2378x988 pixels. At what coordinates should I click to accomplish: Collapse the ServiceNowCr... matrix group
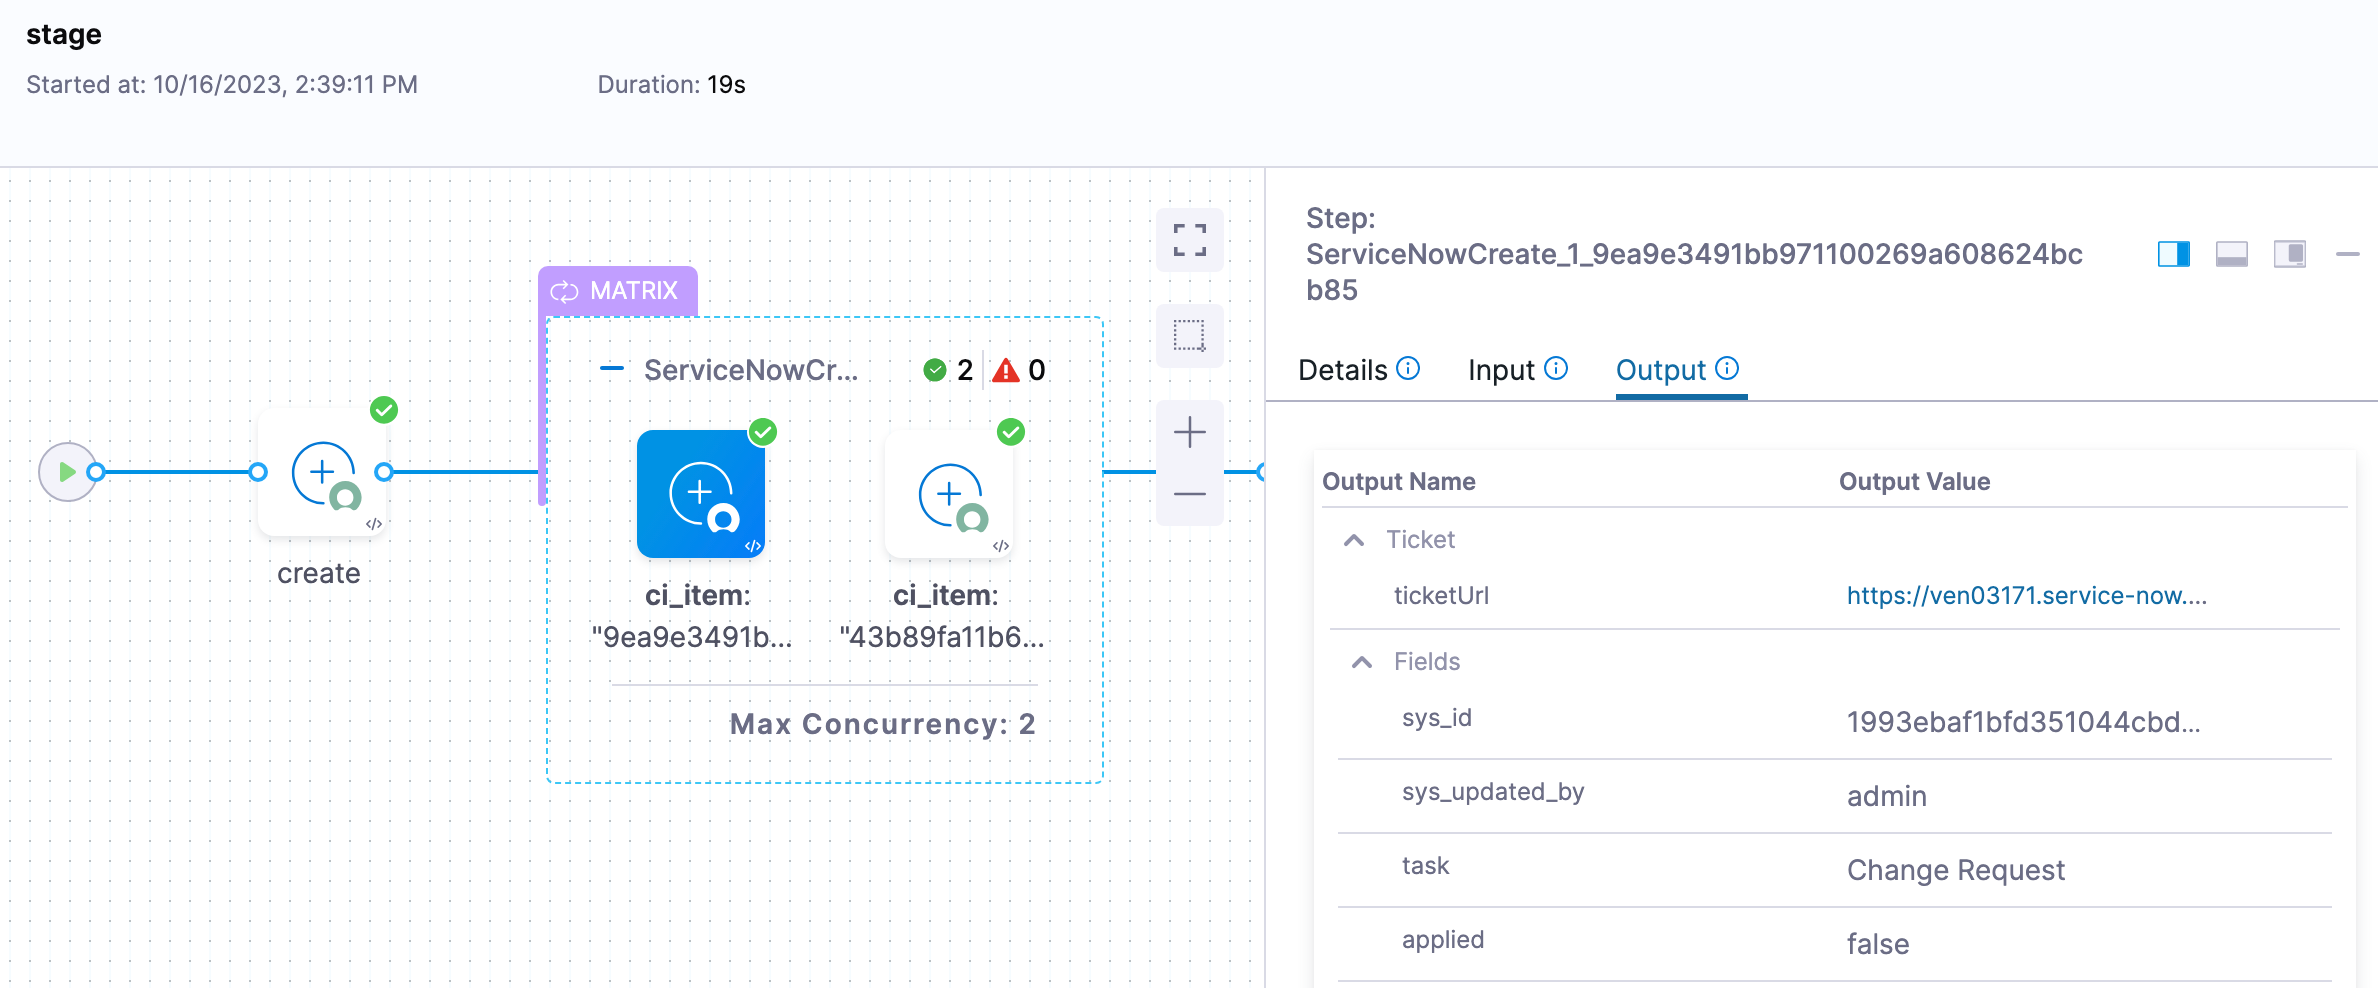611,369
